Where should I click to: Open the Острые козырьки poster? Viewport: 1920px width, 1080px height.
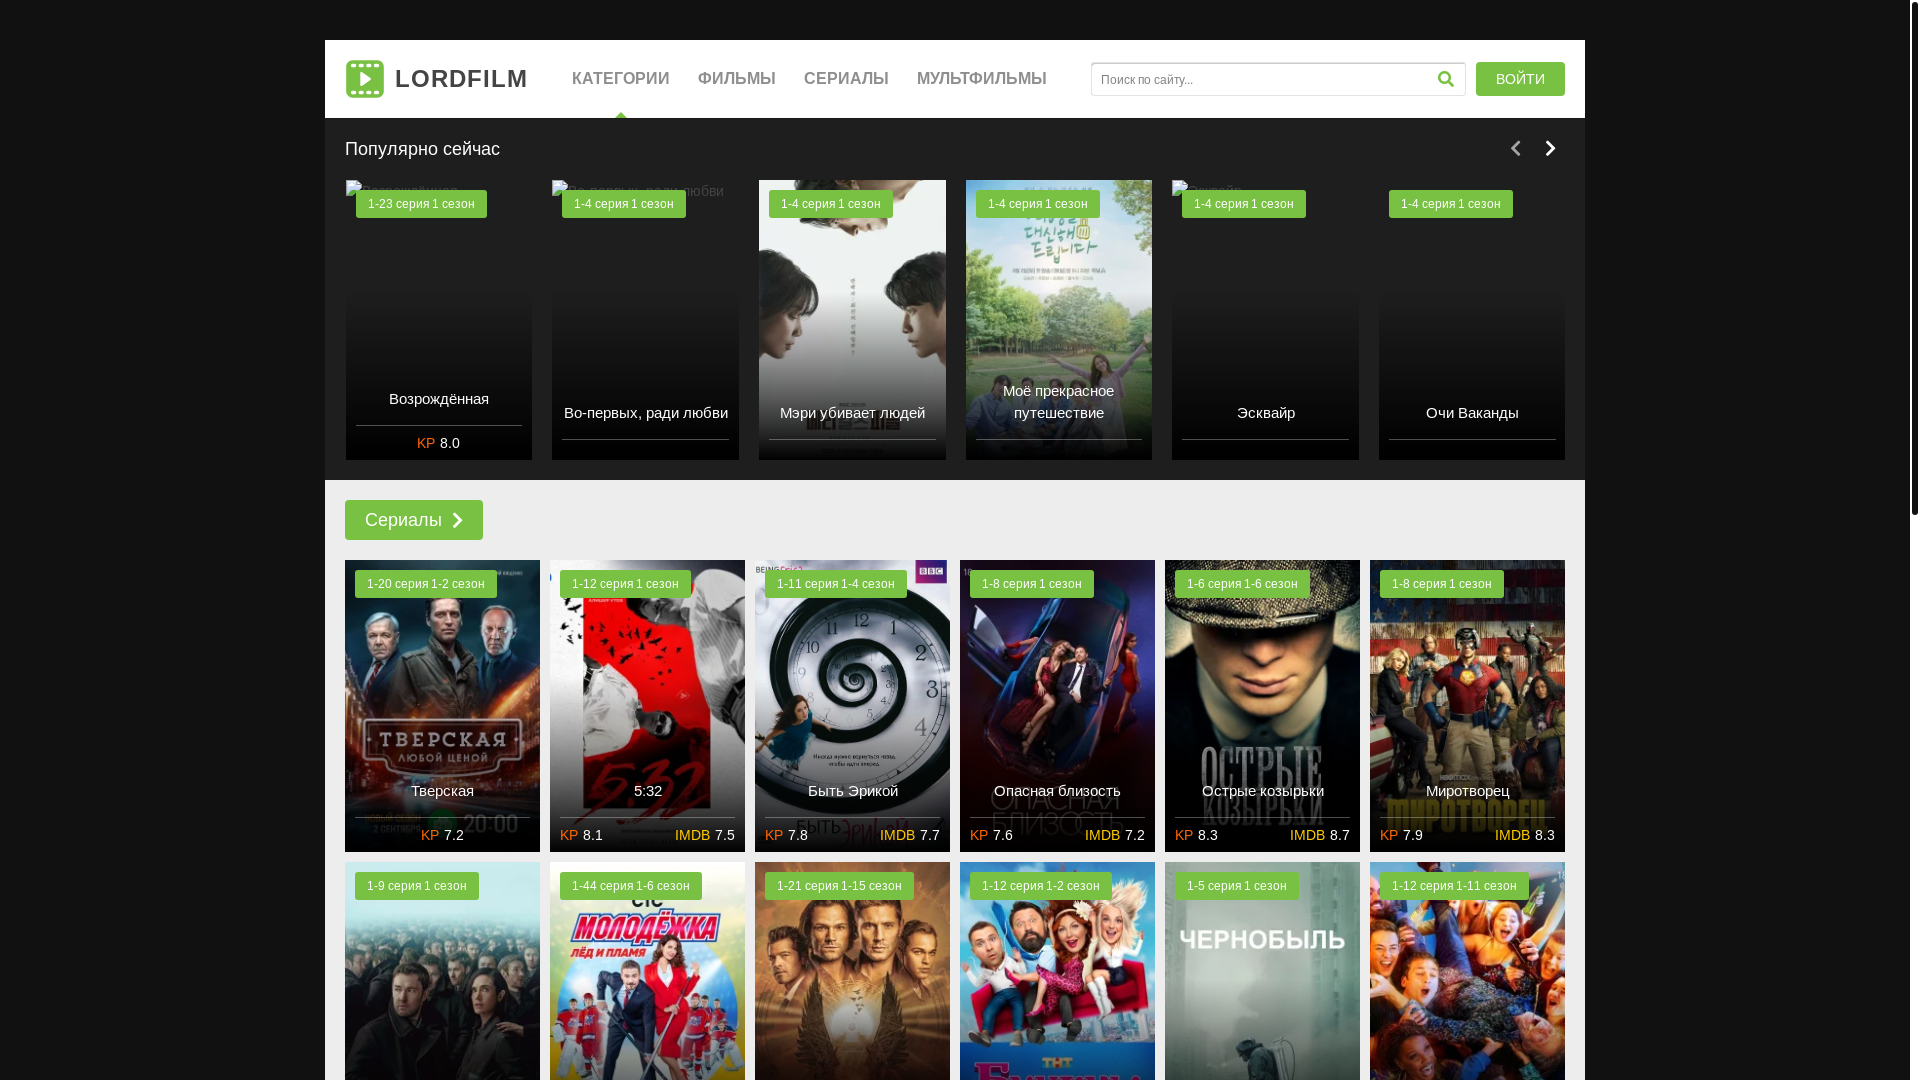[1262, 706]
